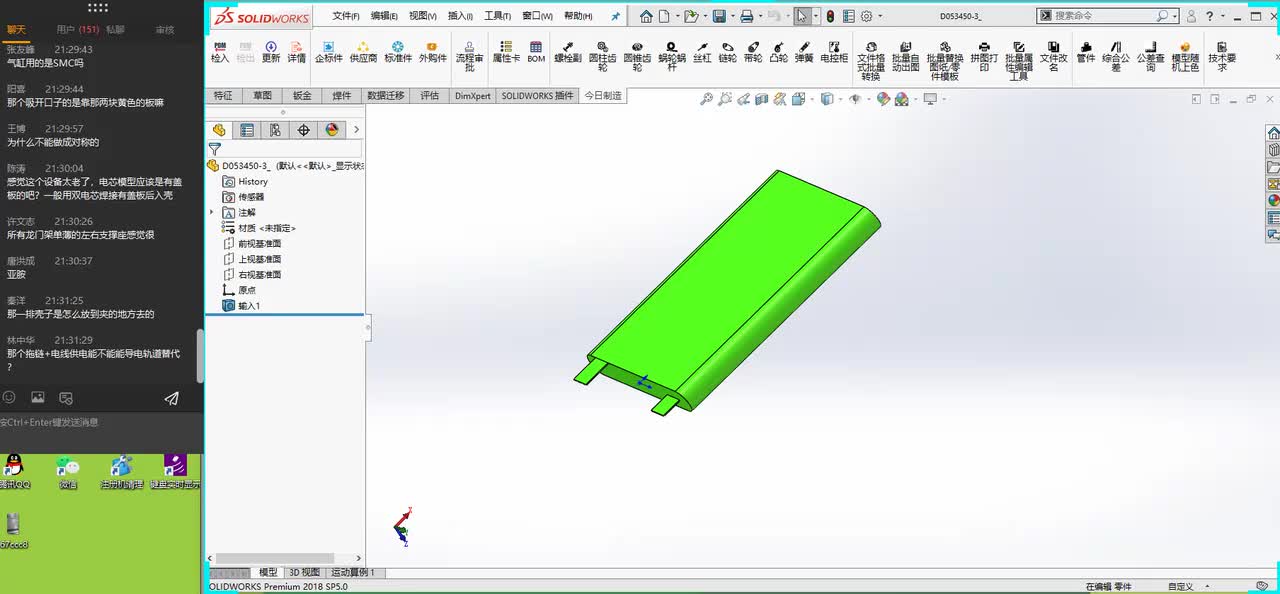The width and height of the screenshot is (1280, 594).
Task: Select the 带轮 pulley tool
Action: pos(752,52)
